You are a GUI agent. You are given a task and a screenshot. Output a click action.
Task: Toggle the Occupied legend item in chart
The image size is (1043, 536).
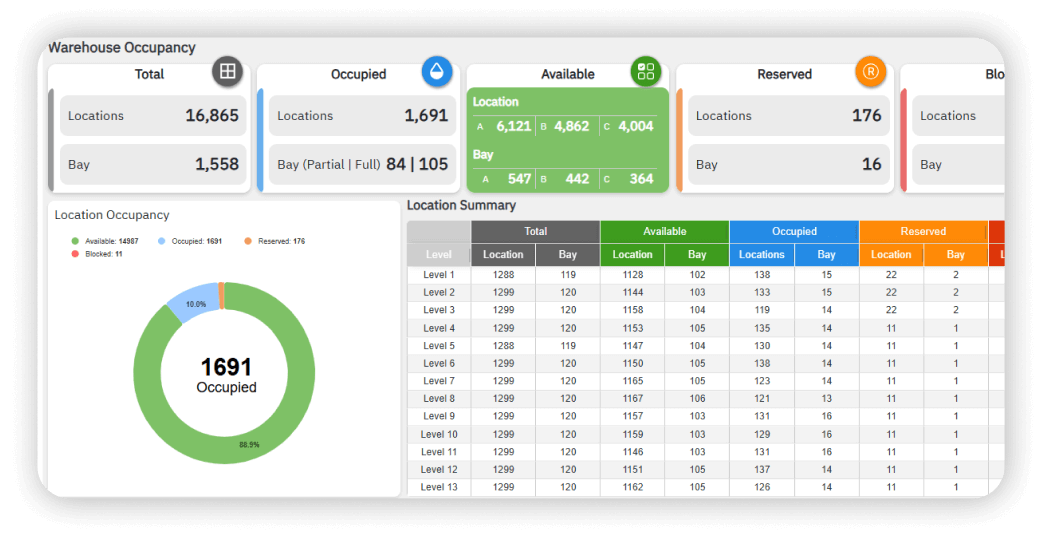[x=192, y=241]
